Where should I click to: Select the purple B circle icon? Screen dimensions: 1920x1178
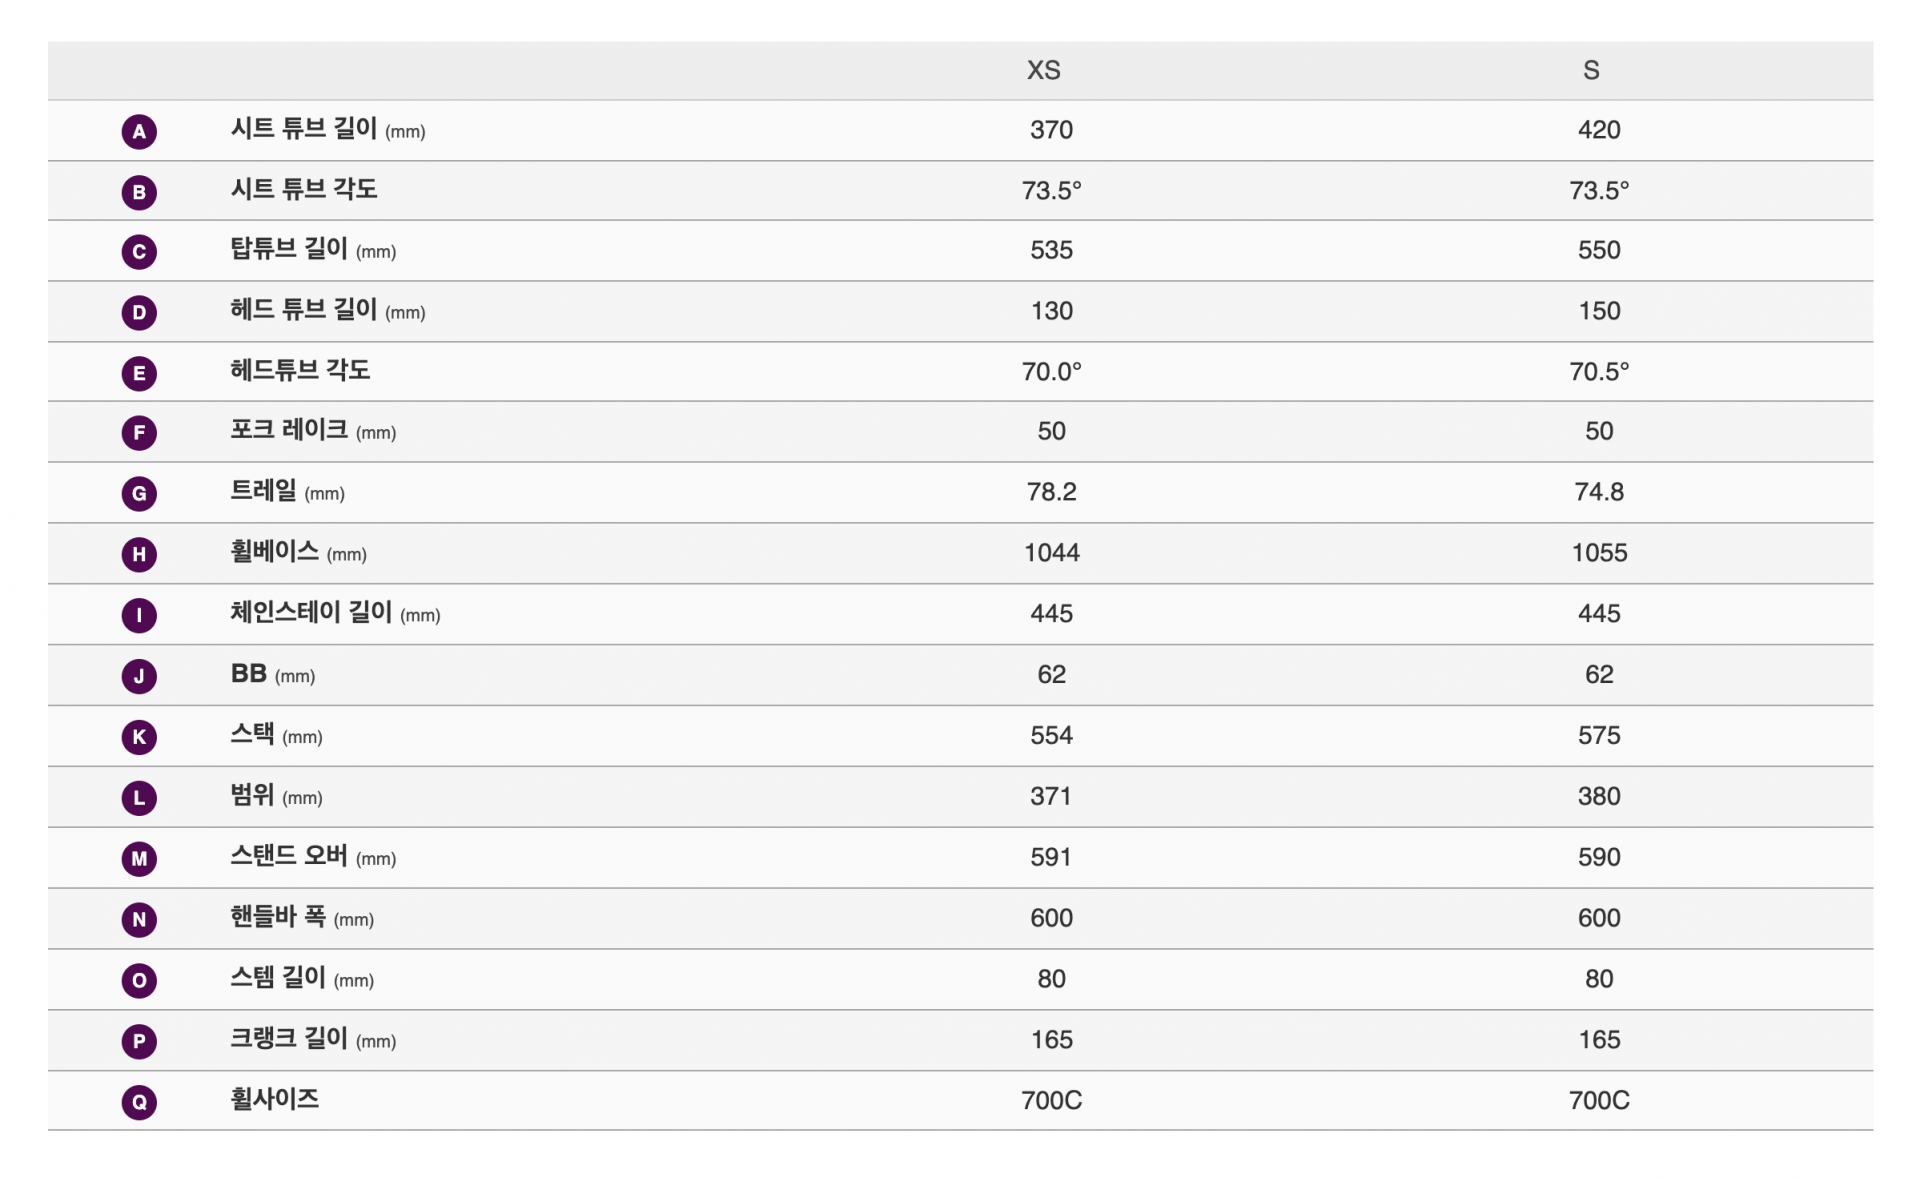139,192
